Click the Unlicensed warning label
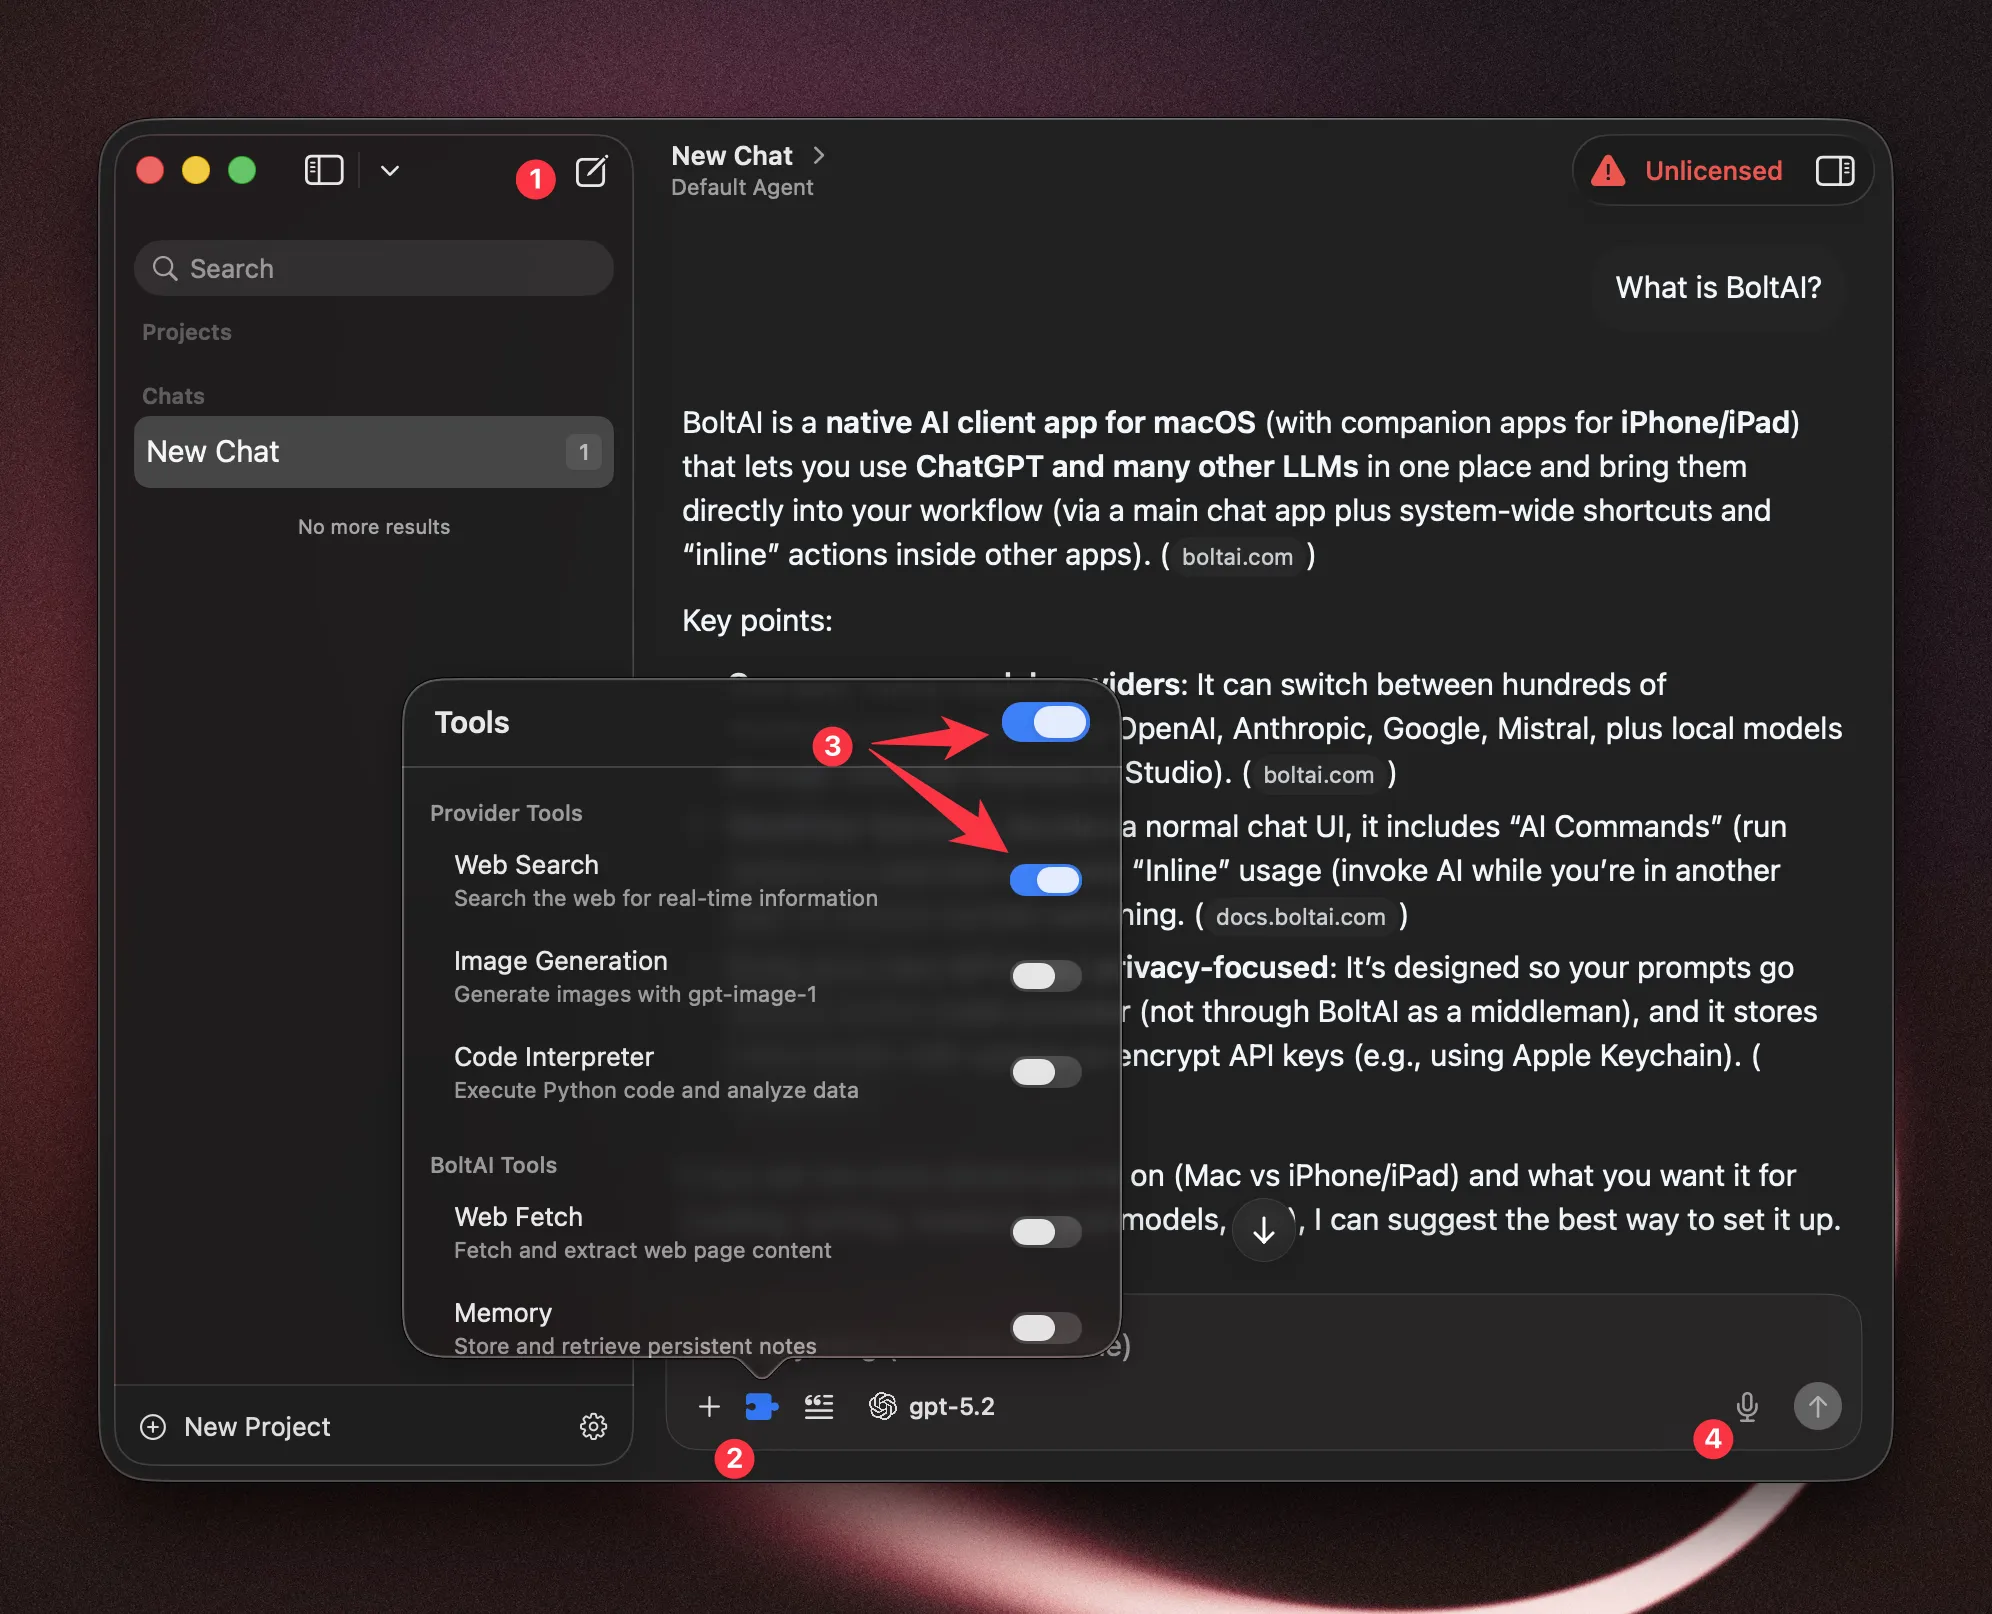1992x1614 pixels. point(1713,171)
